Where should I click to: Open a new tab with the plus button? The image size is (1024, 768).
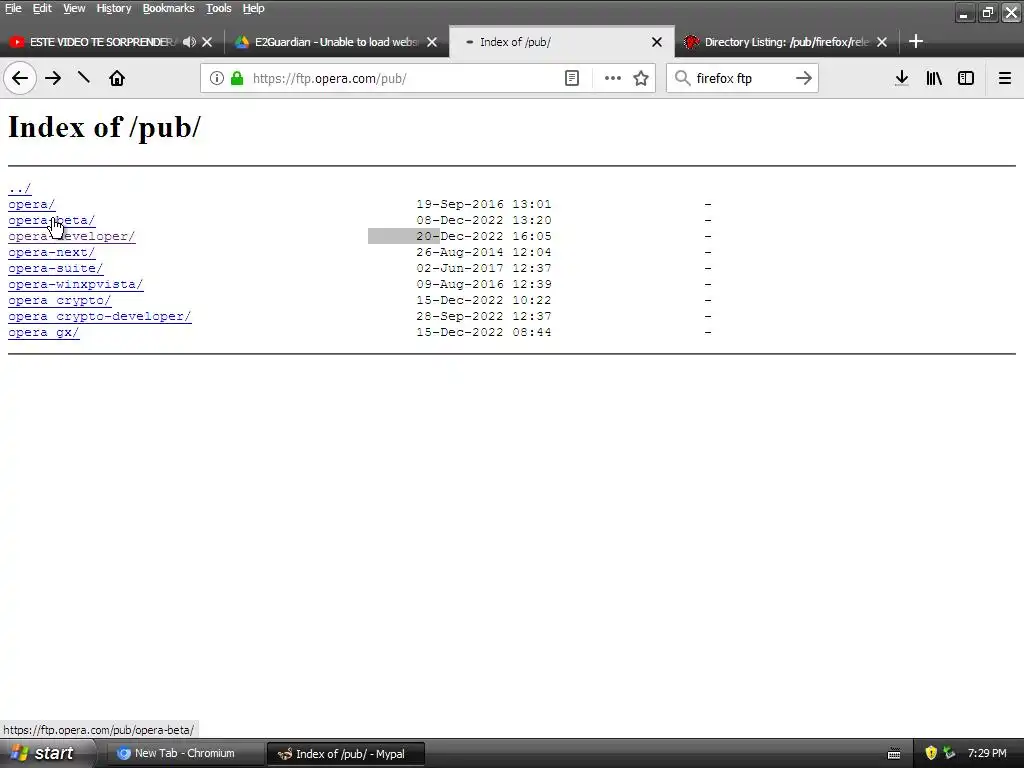click(x=916, y=41)
